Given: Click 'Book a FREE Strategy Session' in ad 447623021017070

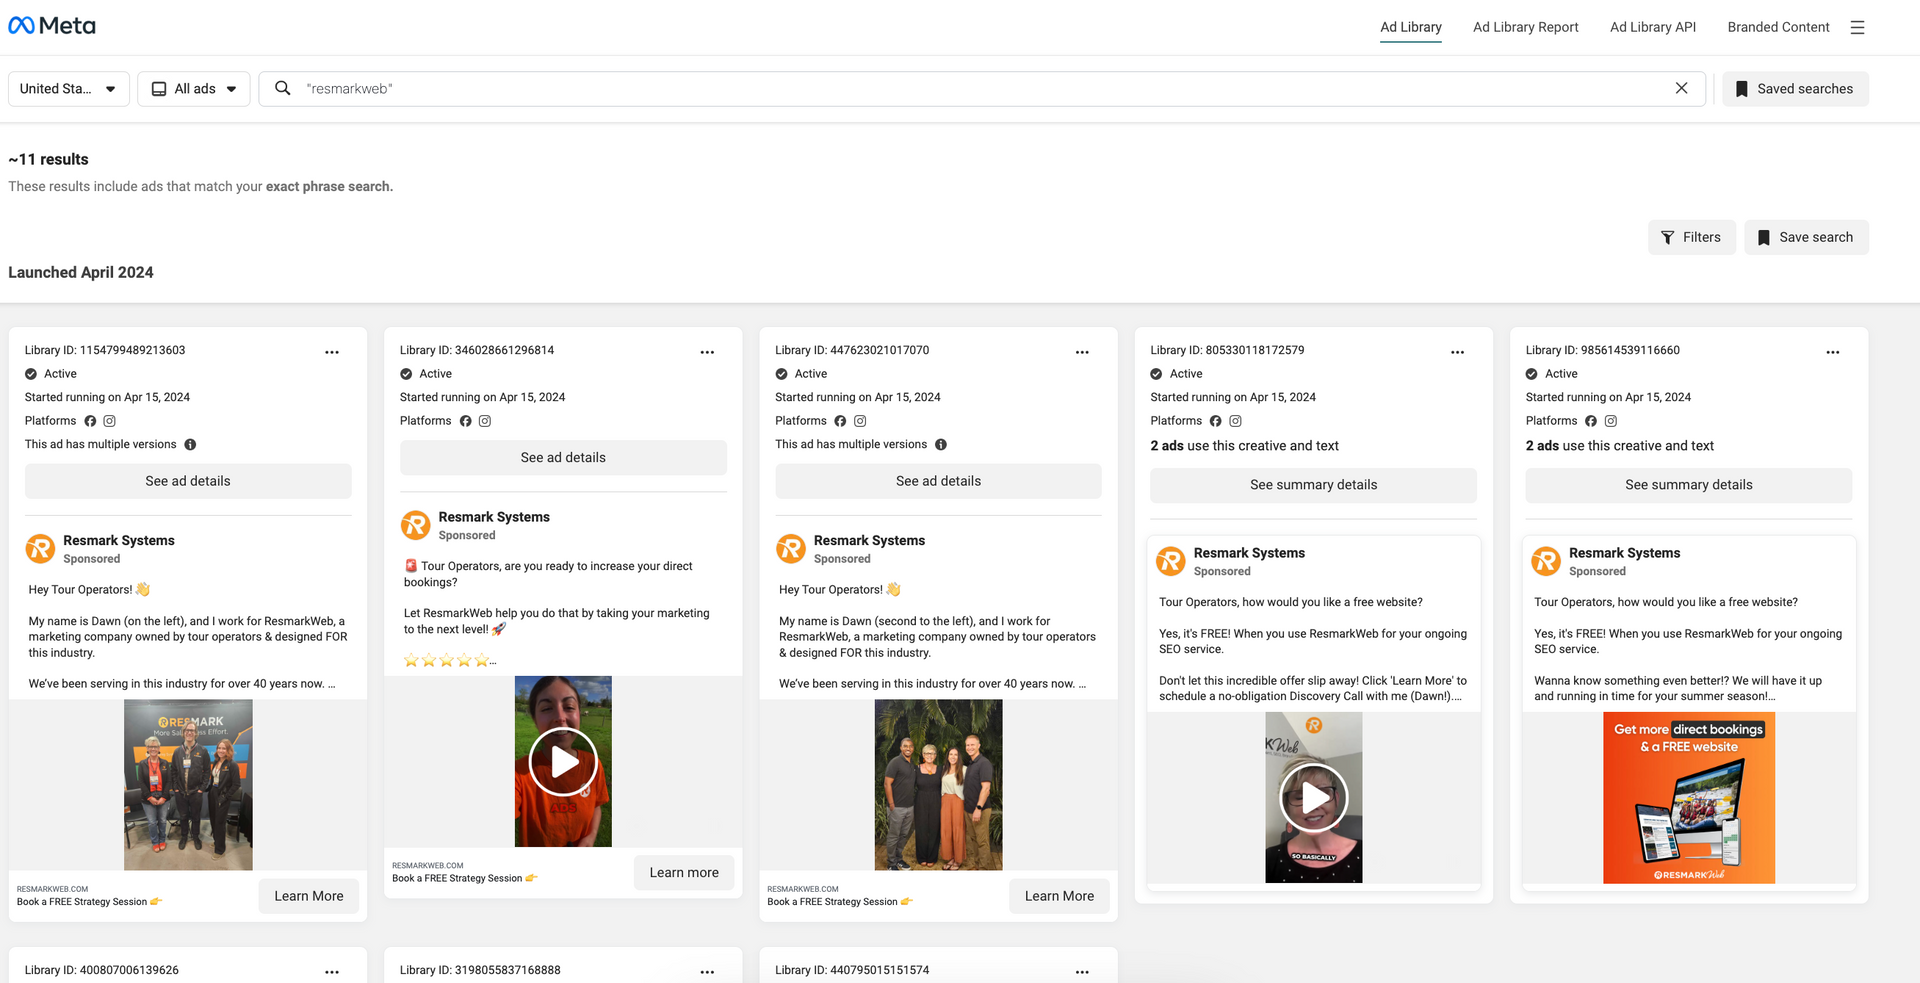Looking at the screenshot, I should (x=832, y=902).
